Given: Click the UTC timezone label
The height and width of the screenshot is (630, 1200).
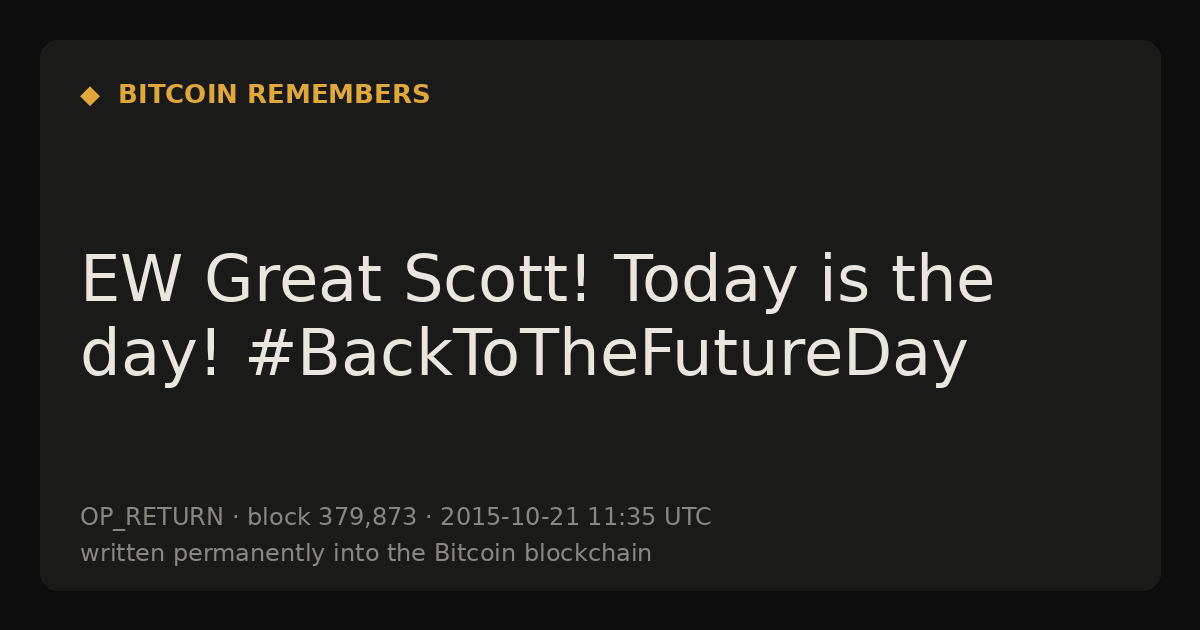Looking at the screenshot, I should click(688, 518).
